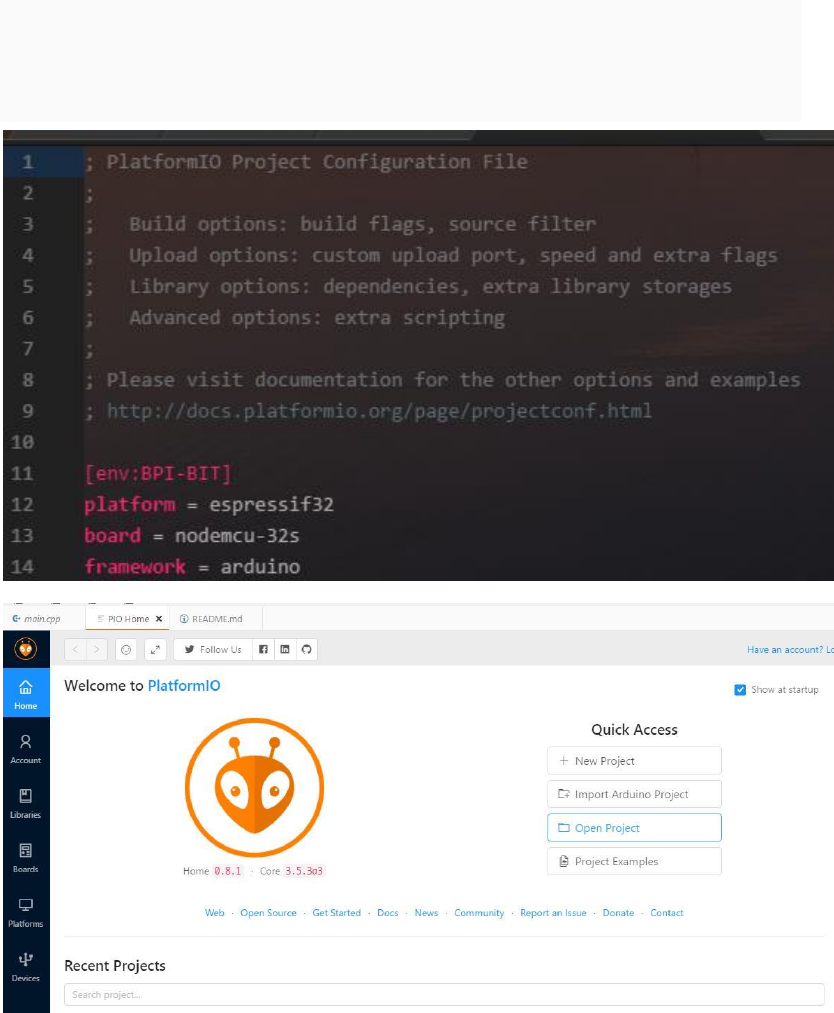Click the platform = espressif32 line
The image size is (834, 1013).
point(209,505)
